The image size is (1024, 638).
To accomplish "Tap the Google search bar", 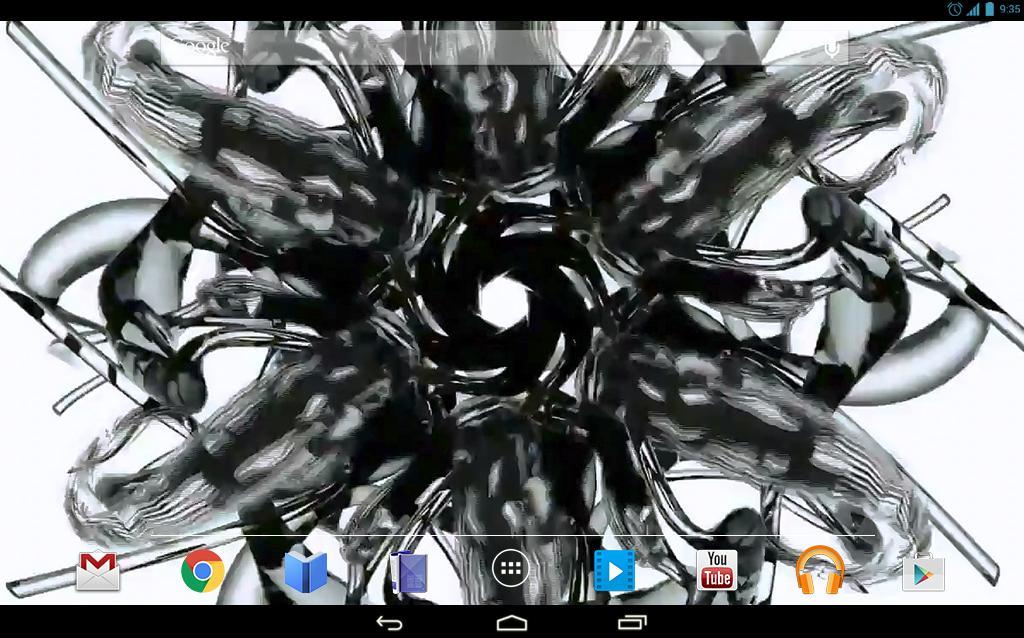I will tap(504, 48).
